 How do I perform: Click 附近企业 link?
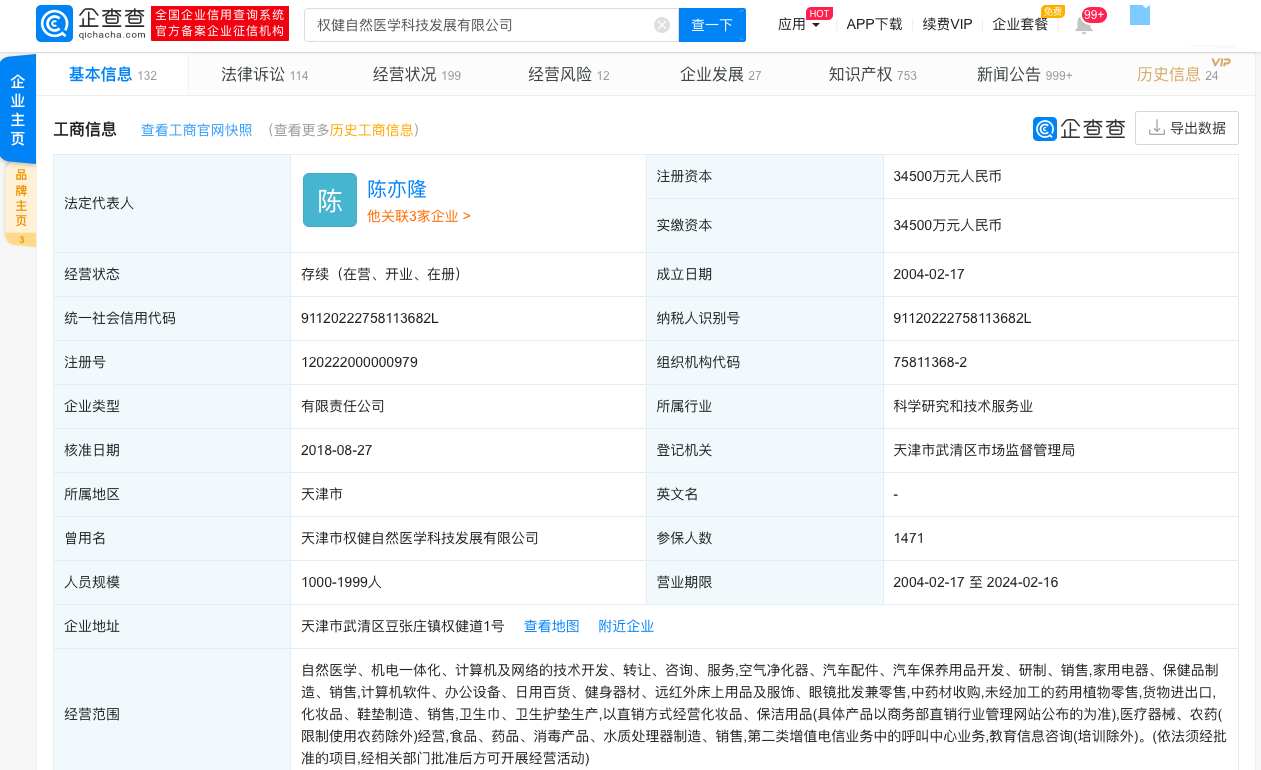(626, 626)
